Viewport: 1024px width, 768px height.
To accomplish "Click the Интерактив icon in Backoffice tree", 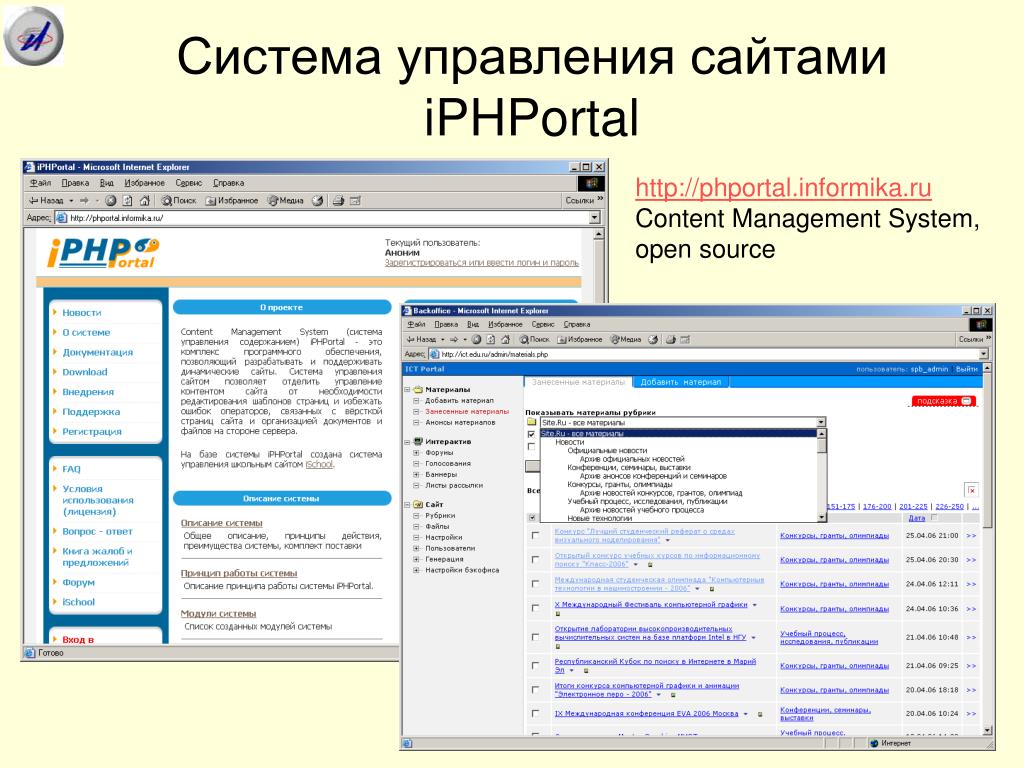I will (x=418, y=441).
